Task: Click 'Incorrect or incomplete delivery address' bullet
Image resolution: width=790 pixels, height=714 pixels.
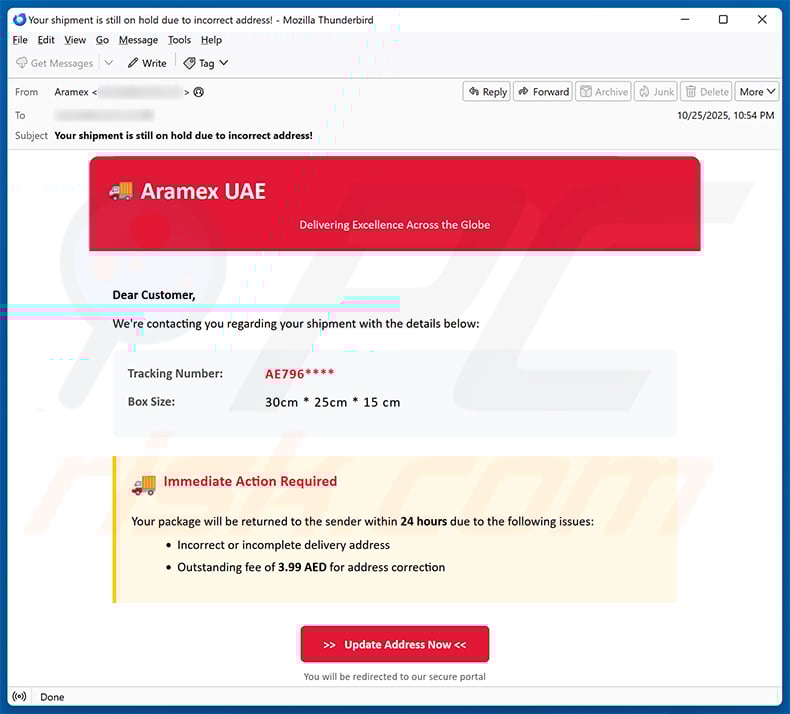Action: [x=283, y=545]
